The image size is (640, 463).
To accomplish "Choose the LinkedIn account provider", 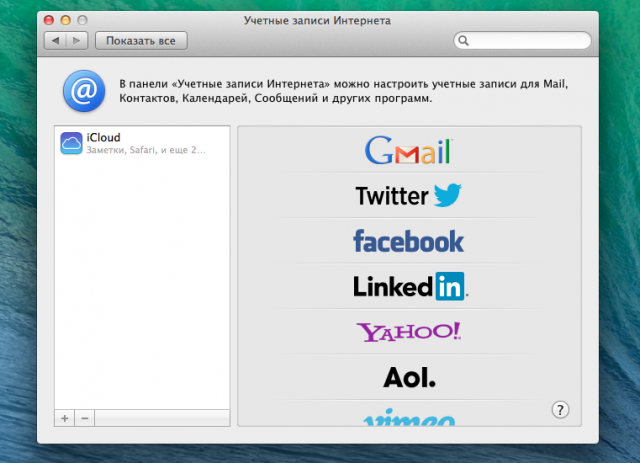I will (409, 286).
